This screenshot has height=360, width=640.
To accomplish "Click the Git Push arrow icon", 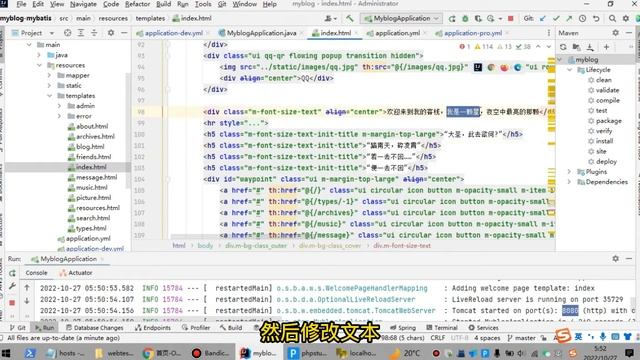I will pos(569,18).
